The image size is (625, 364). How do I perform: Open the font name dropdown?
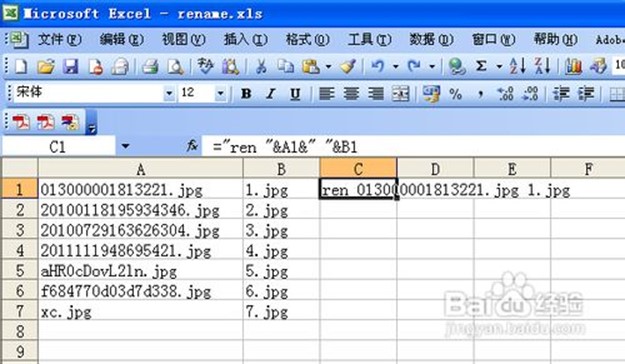click(169, 94)
